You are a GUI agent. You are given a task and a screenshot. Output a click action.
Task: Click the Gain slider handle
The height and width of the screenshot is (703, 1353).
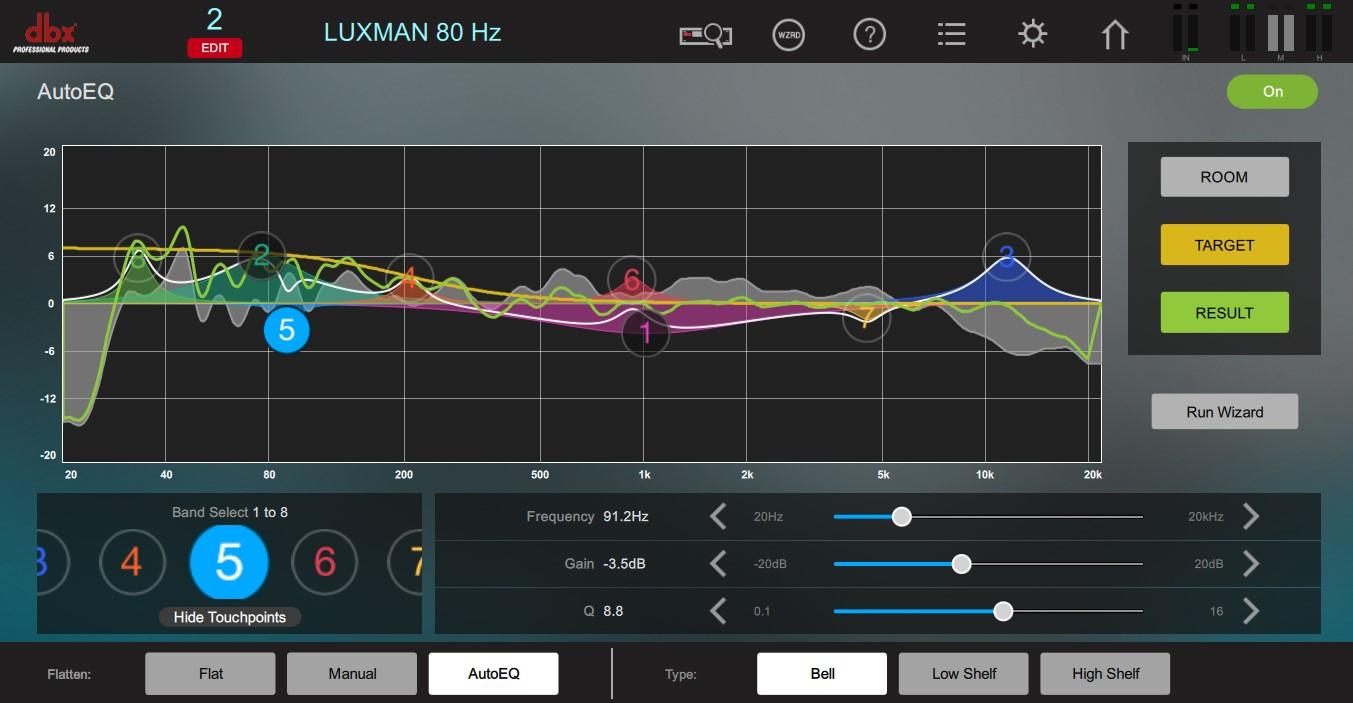tap(961, 564)
